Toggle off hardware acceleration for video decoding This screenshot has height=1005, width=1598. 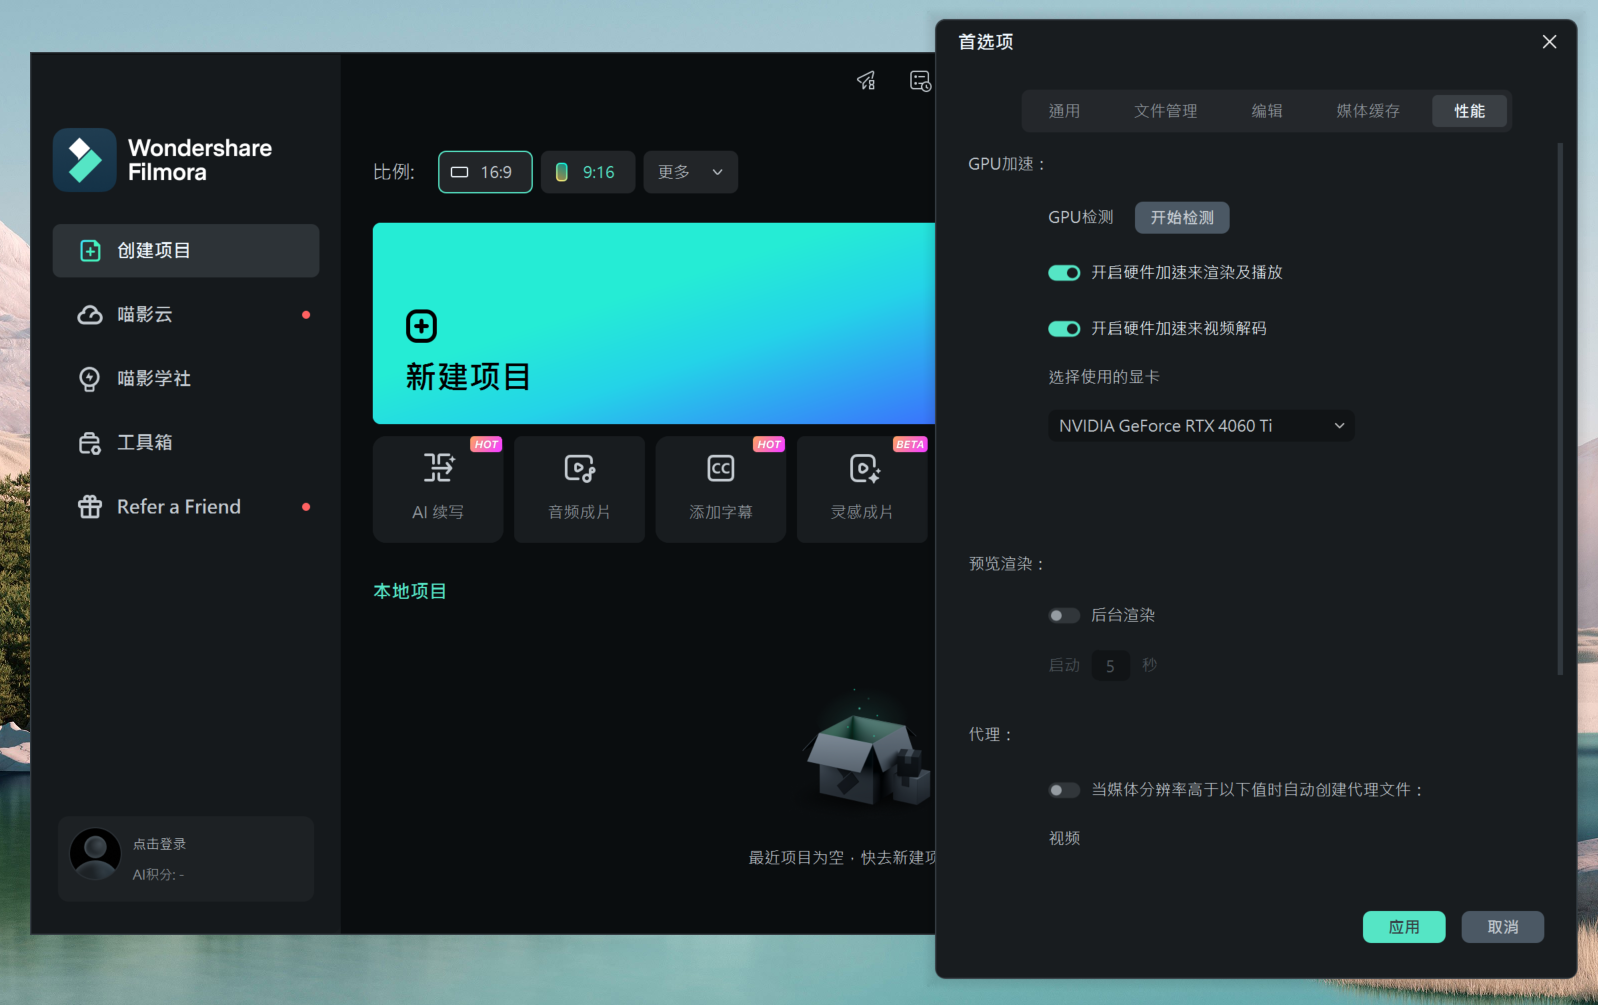pyautogui.click(x=1064, y=329)
